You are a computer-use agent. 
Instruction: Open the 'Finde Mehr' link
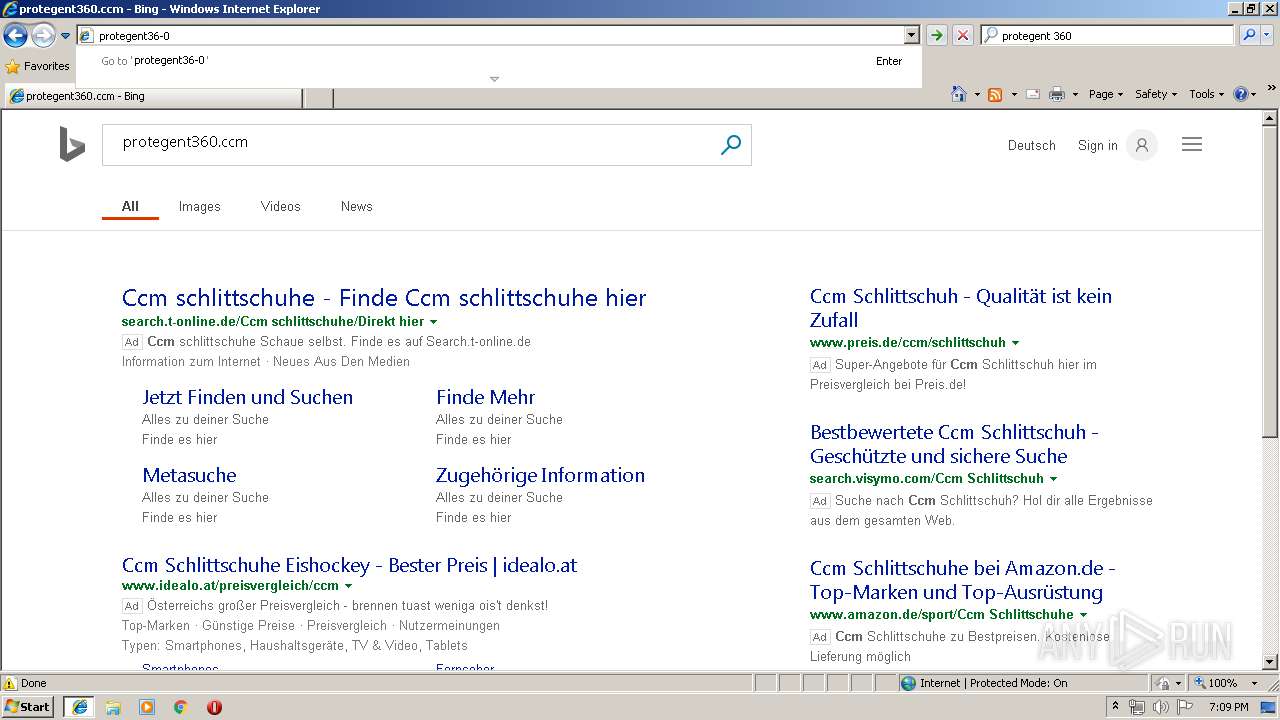pos(485,397)
